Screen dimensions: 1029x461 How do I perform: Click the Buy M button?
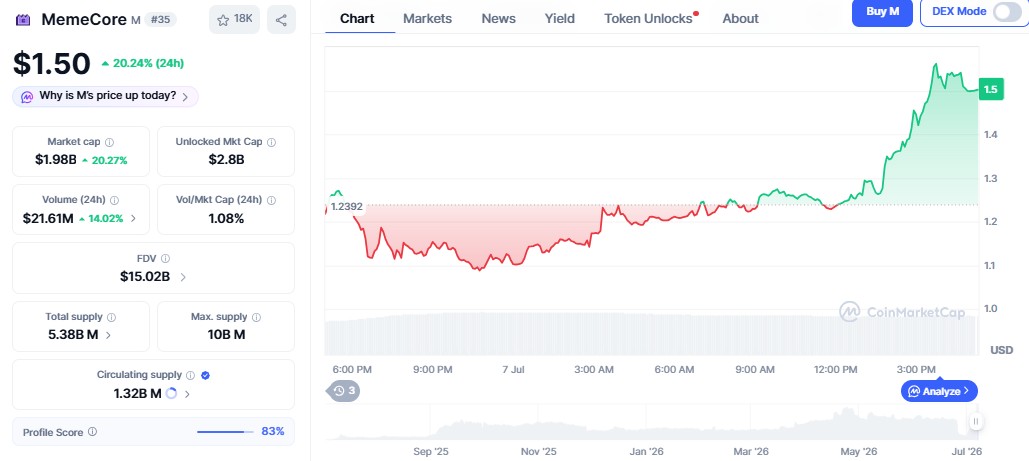point(882,12)
